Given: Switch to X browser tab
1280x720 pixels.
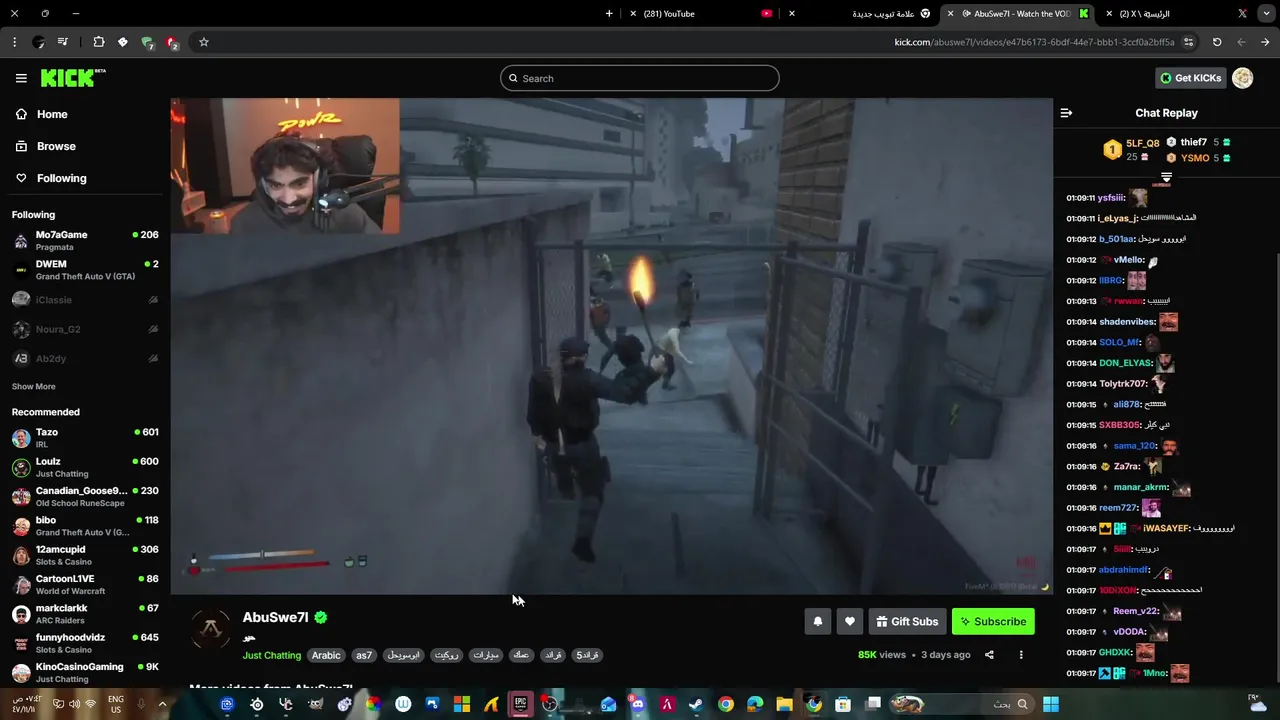Looking at the screenshot, I should click(1175, 14).
